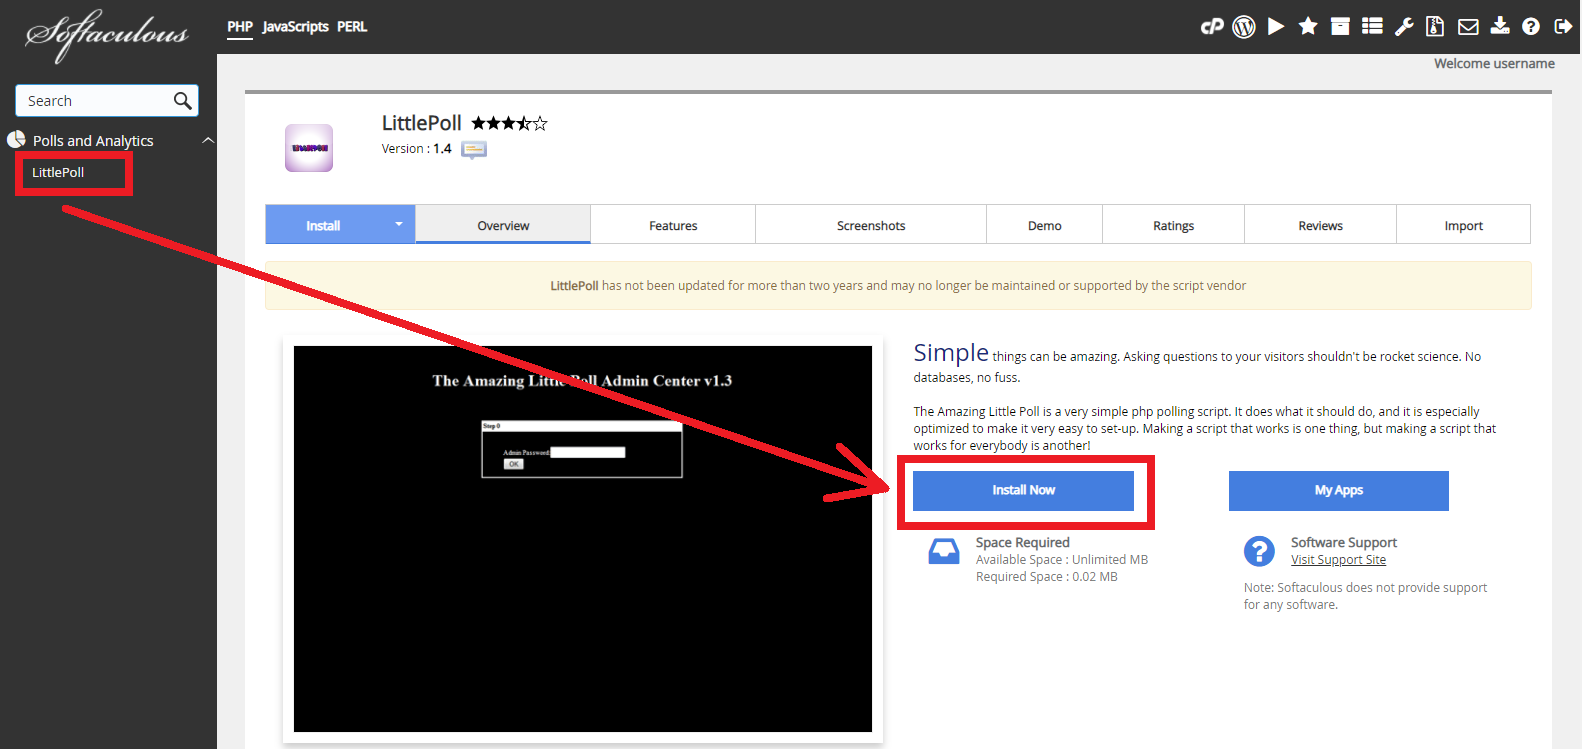This screenshot has width=1582, height=749.
Task: Open the archive box installations icon
Action: tap(1340, 27)
